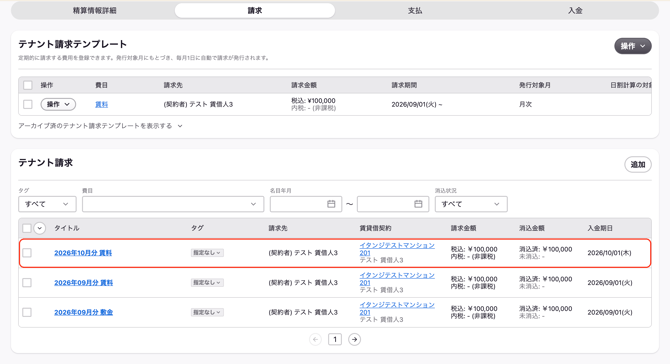Go to the next page arrow
The height and width of the screenshot is (364, 670).
(354, 339)
